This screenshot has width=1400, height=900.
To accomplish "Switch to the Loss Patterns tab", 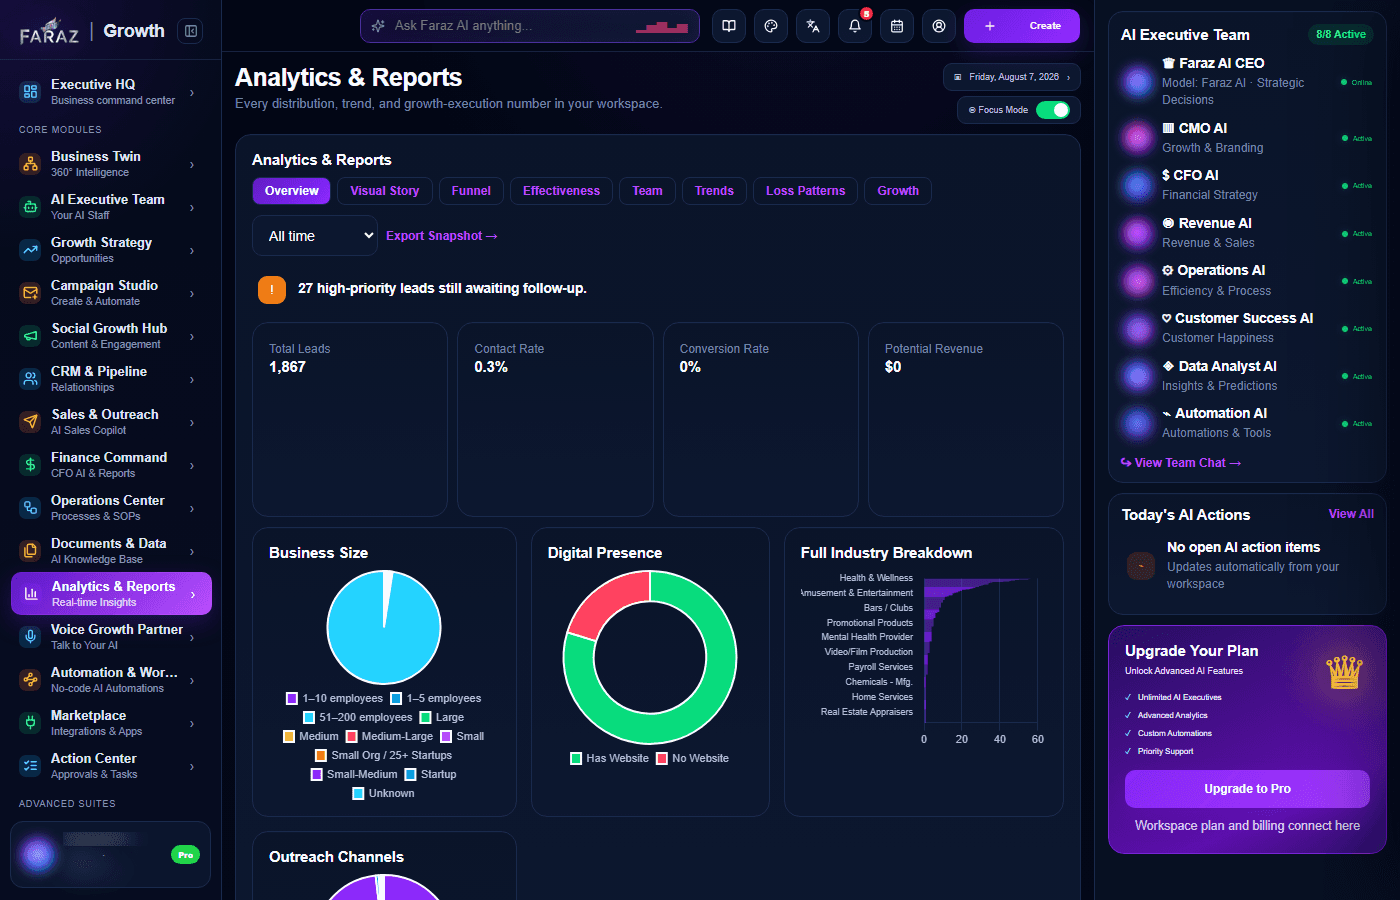I will pos(805,191).
